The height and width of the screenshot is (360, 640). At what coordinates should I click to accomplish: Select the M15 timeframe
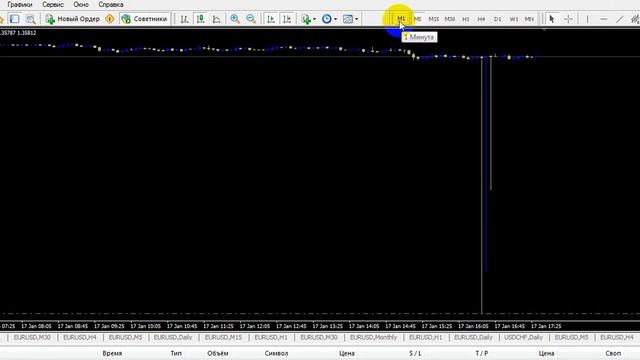pos(433,19)
